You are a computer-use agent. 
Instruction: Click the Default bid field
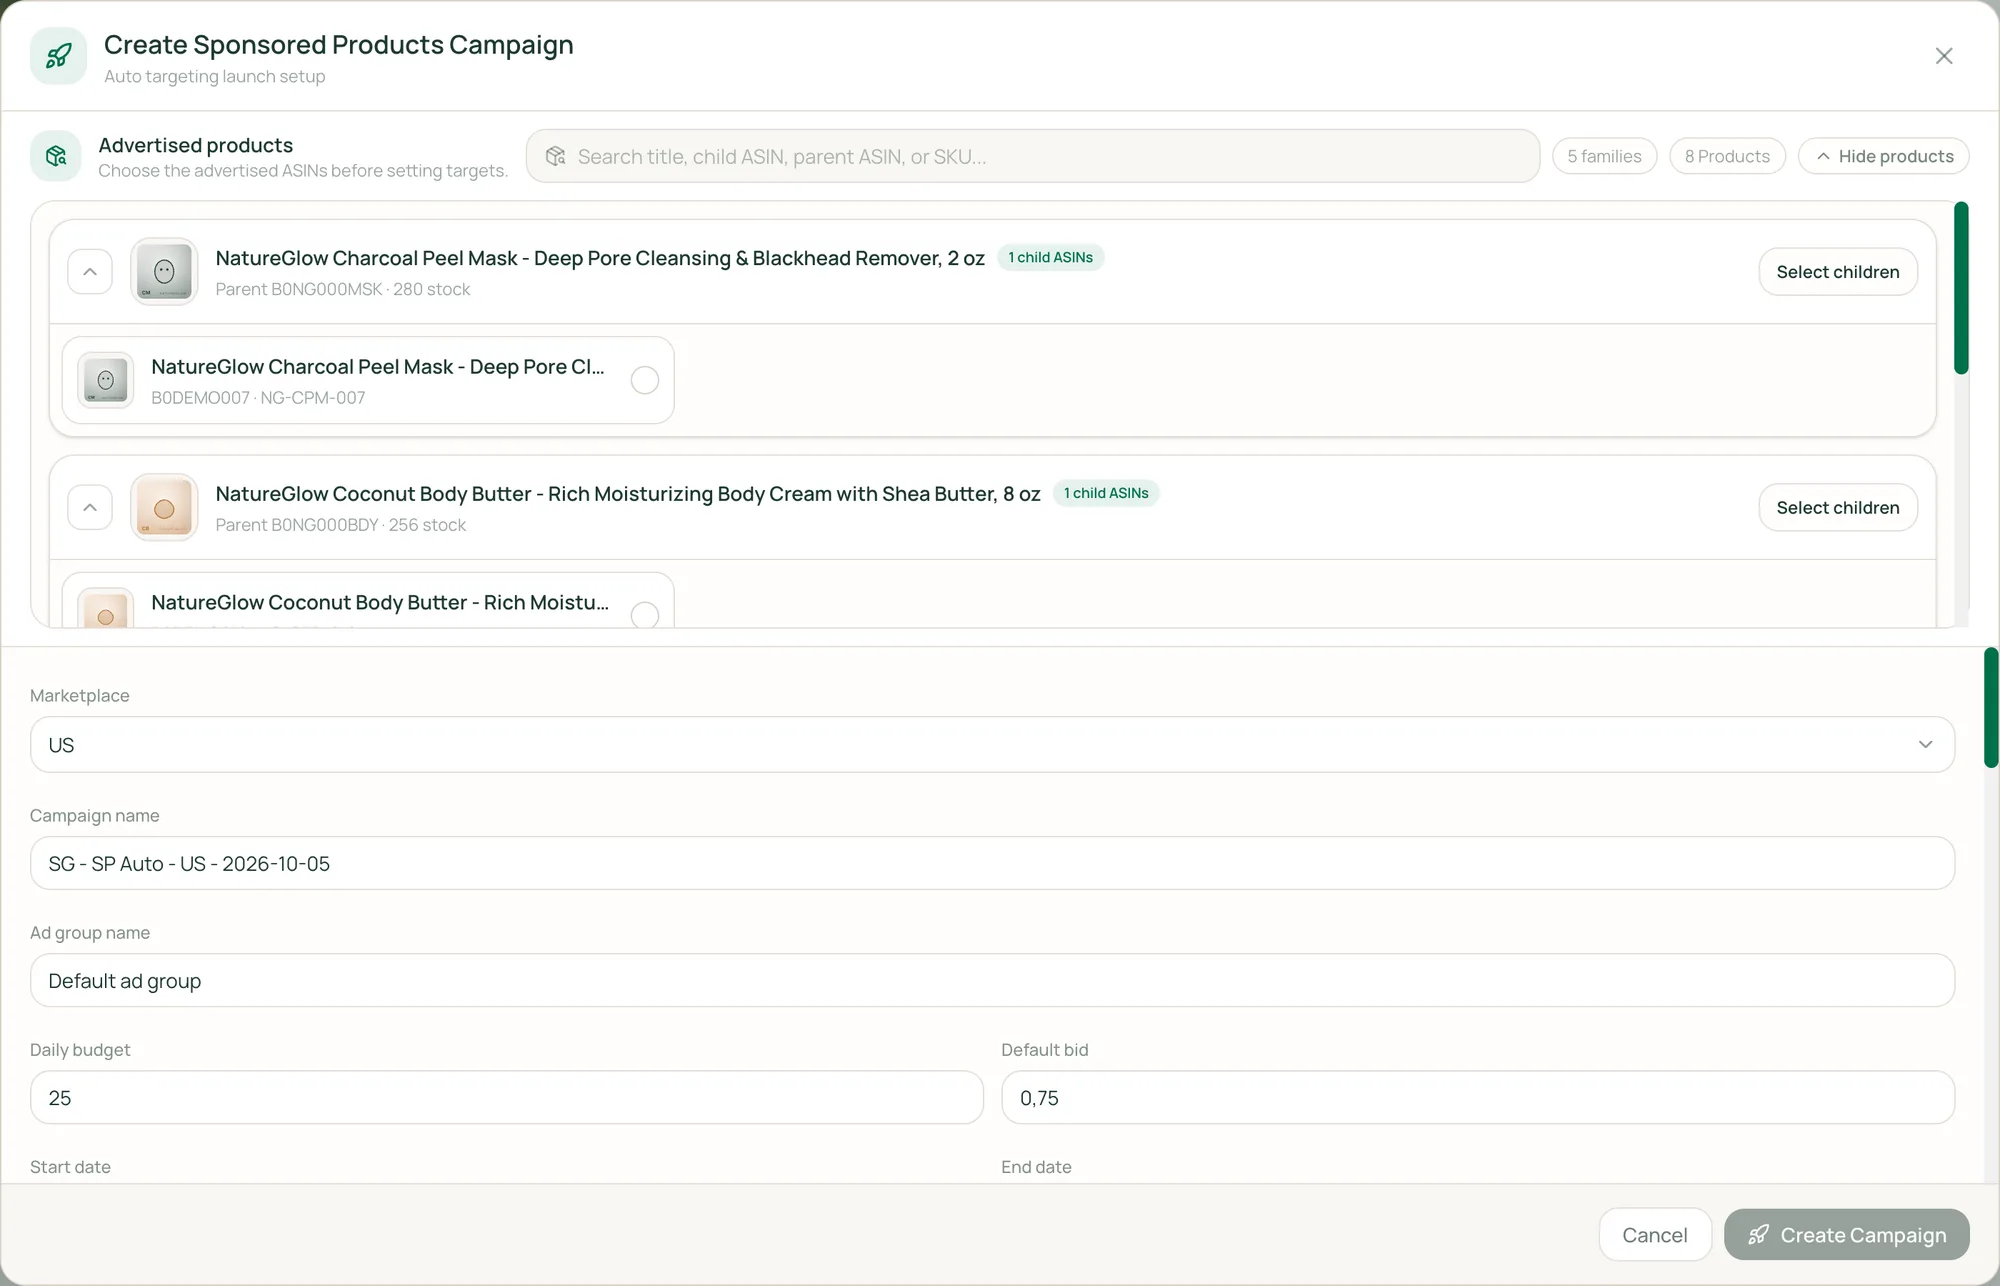coord(1478,1098)
